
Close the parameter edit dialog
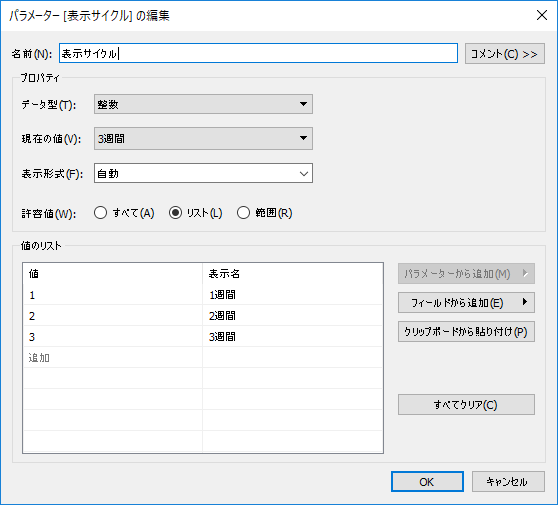542,15
